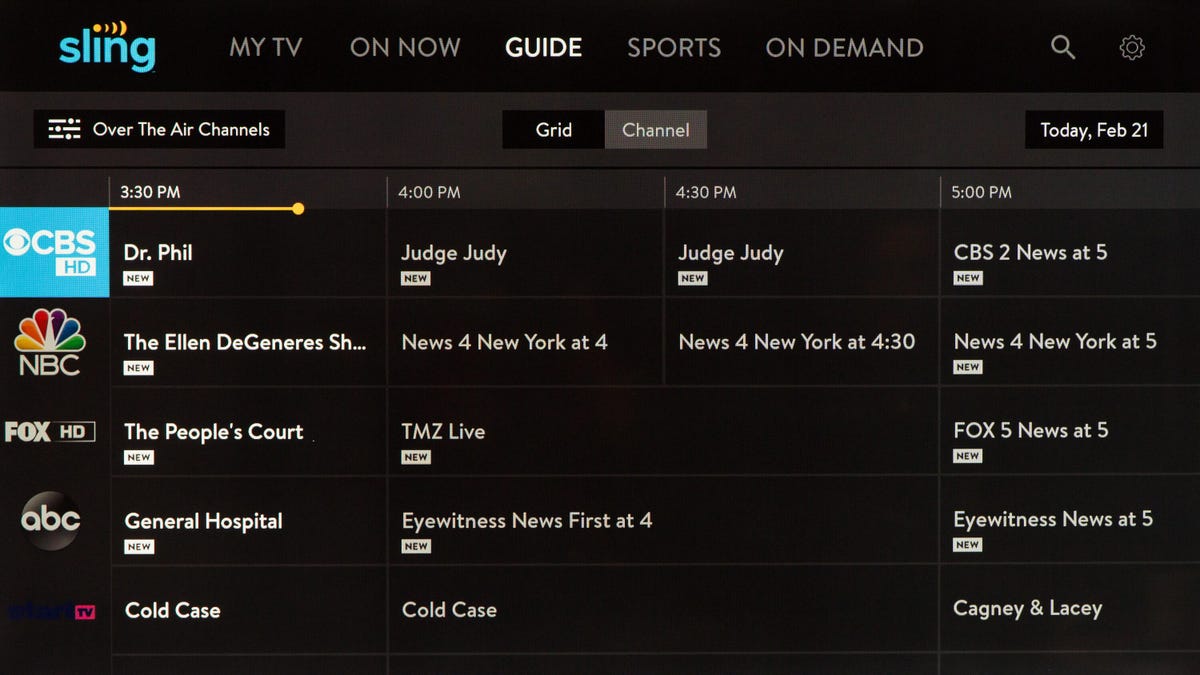Select General Hospital on abc
Screen dimensions: 1200x675
[x=248, y=521]
